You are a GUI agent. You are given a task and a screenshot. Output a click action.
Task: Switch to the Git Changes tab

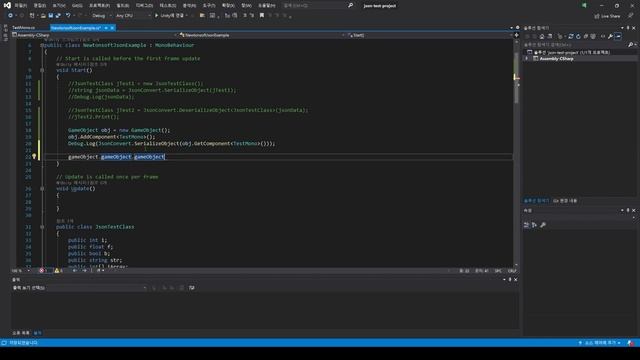(565, 201)
